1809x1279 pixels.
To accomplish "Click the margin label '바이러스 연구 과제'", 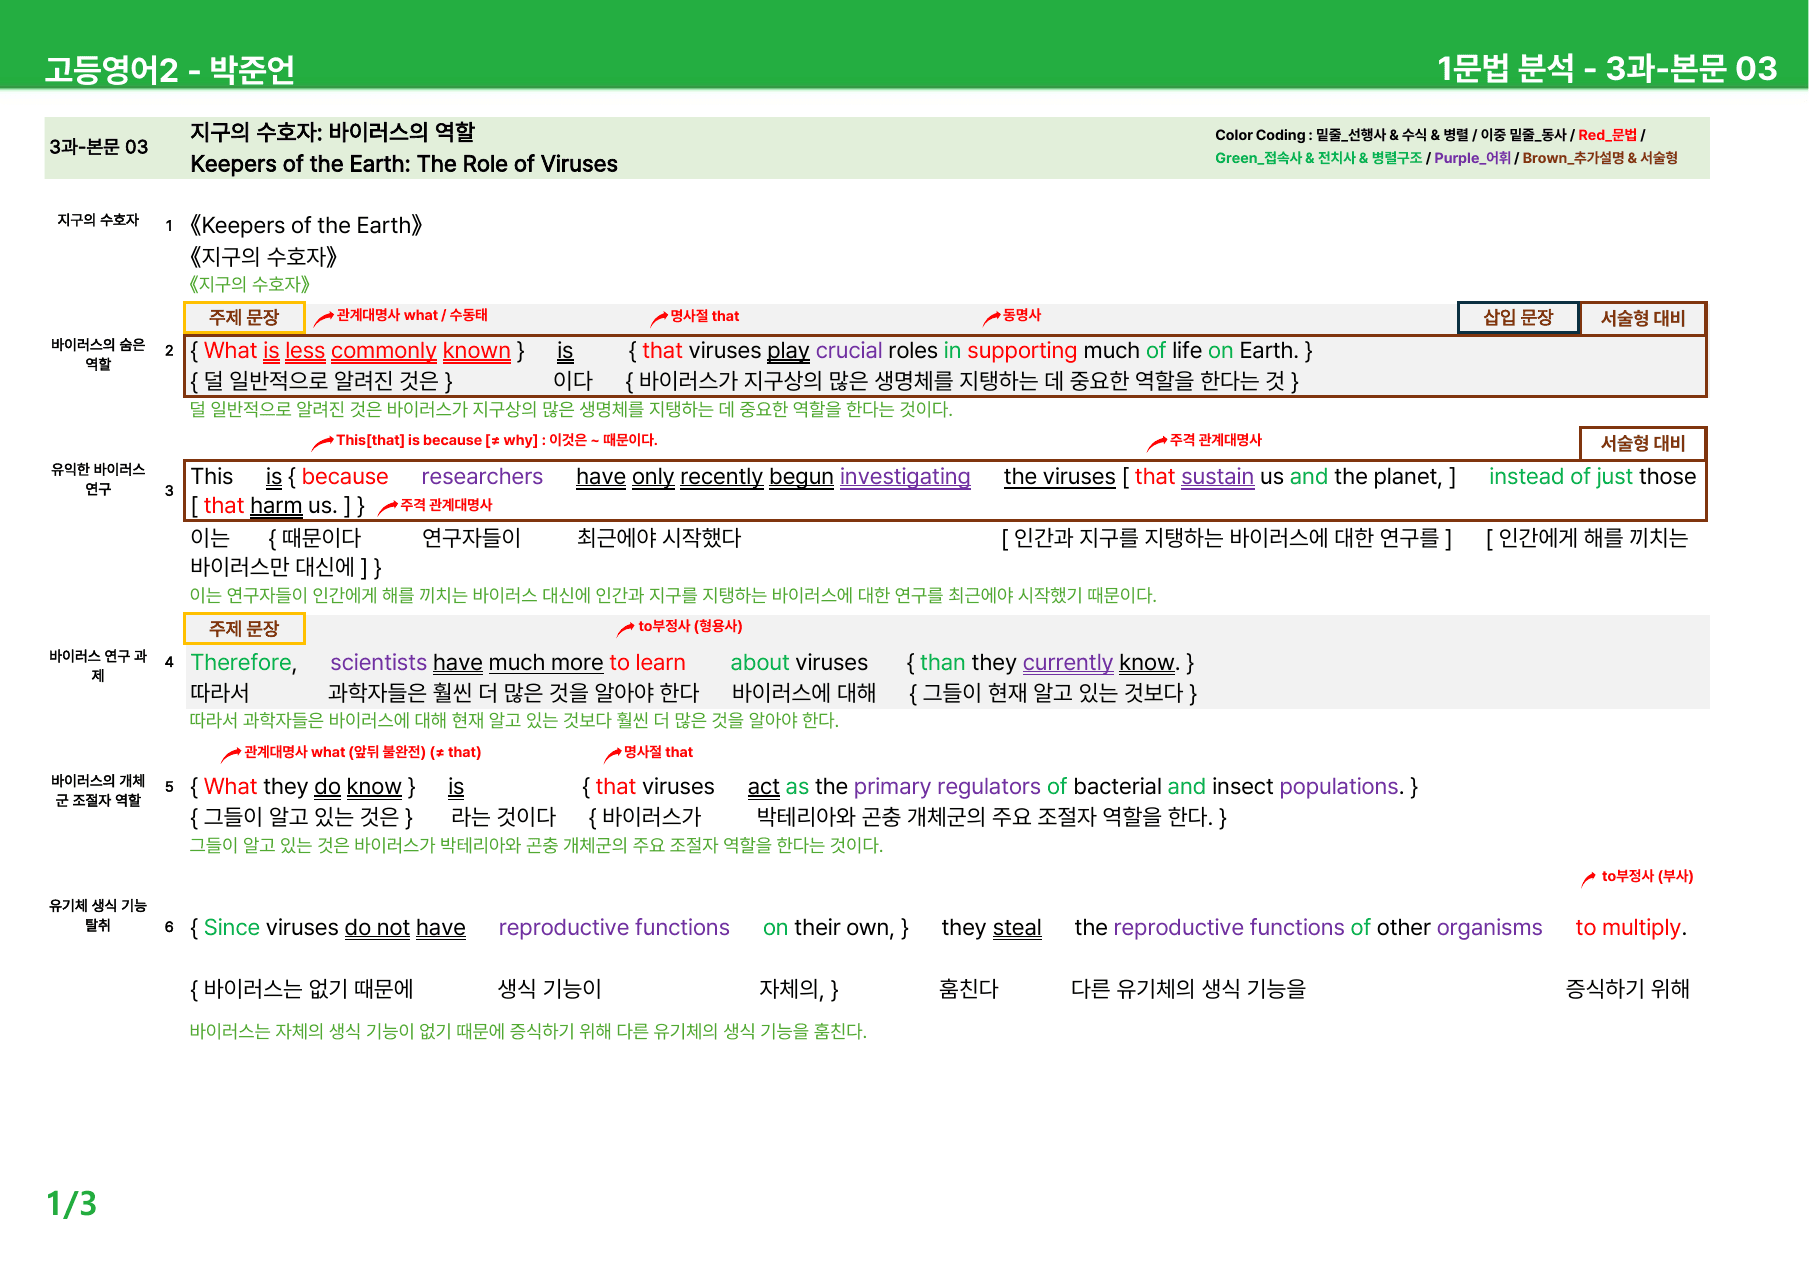I will click(98, 666).
